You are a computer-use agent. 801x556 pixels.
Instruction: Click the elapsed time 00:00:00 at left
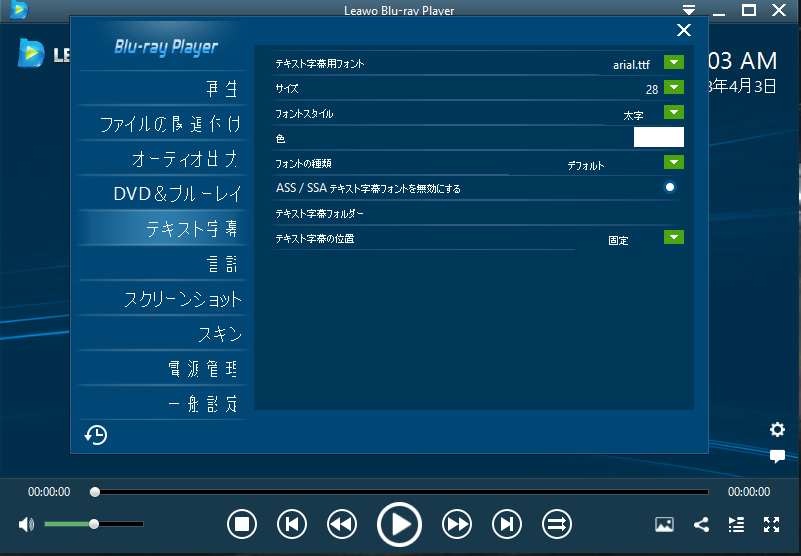click(49, 492)
